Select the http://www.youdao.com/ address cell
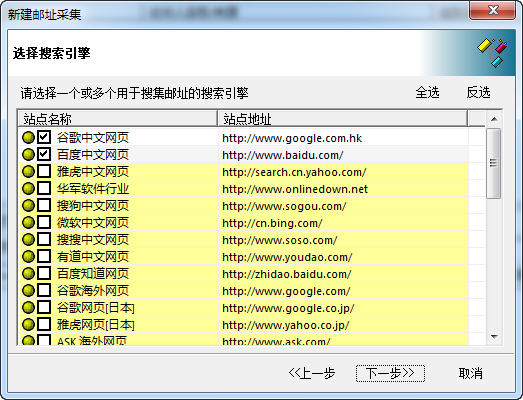This screenshot has width=523, height=400. click(343, 257)
